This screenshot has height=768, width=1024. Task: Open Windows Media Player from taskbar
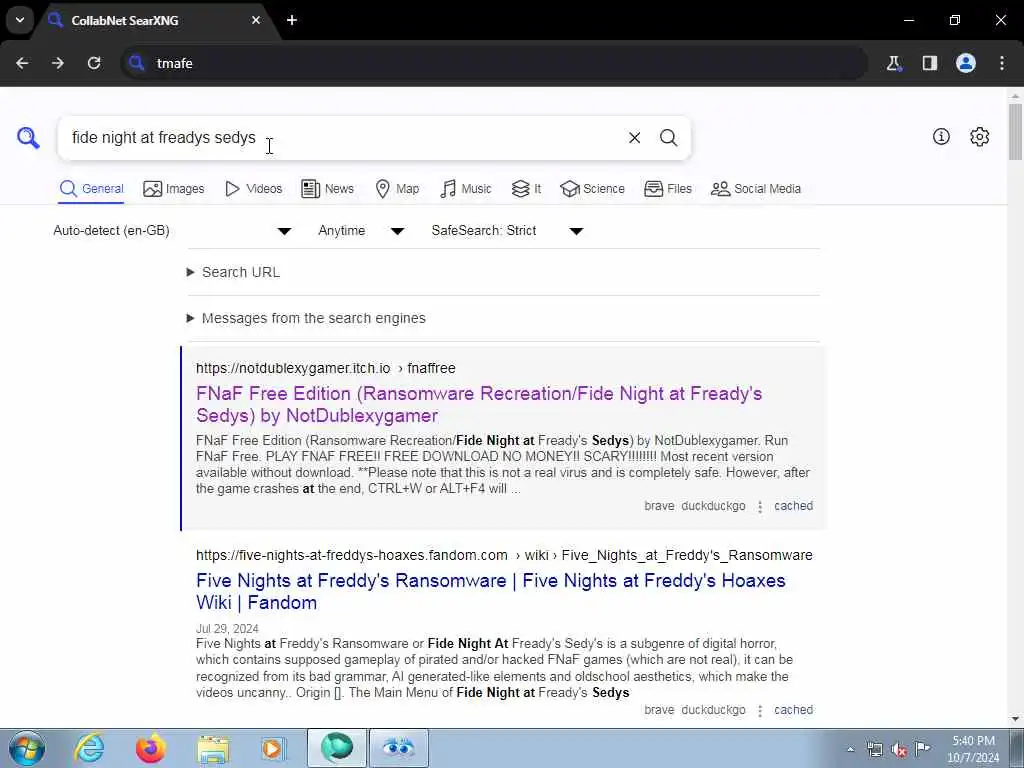pyautogui.click(x=274, y=748)
